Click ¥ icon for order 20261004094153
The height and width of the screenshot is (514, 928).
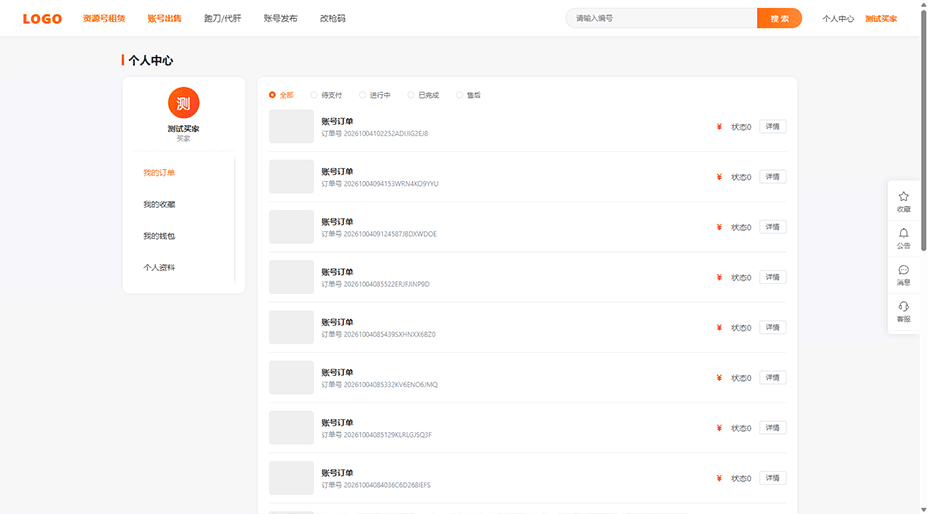click(719, 177)
